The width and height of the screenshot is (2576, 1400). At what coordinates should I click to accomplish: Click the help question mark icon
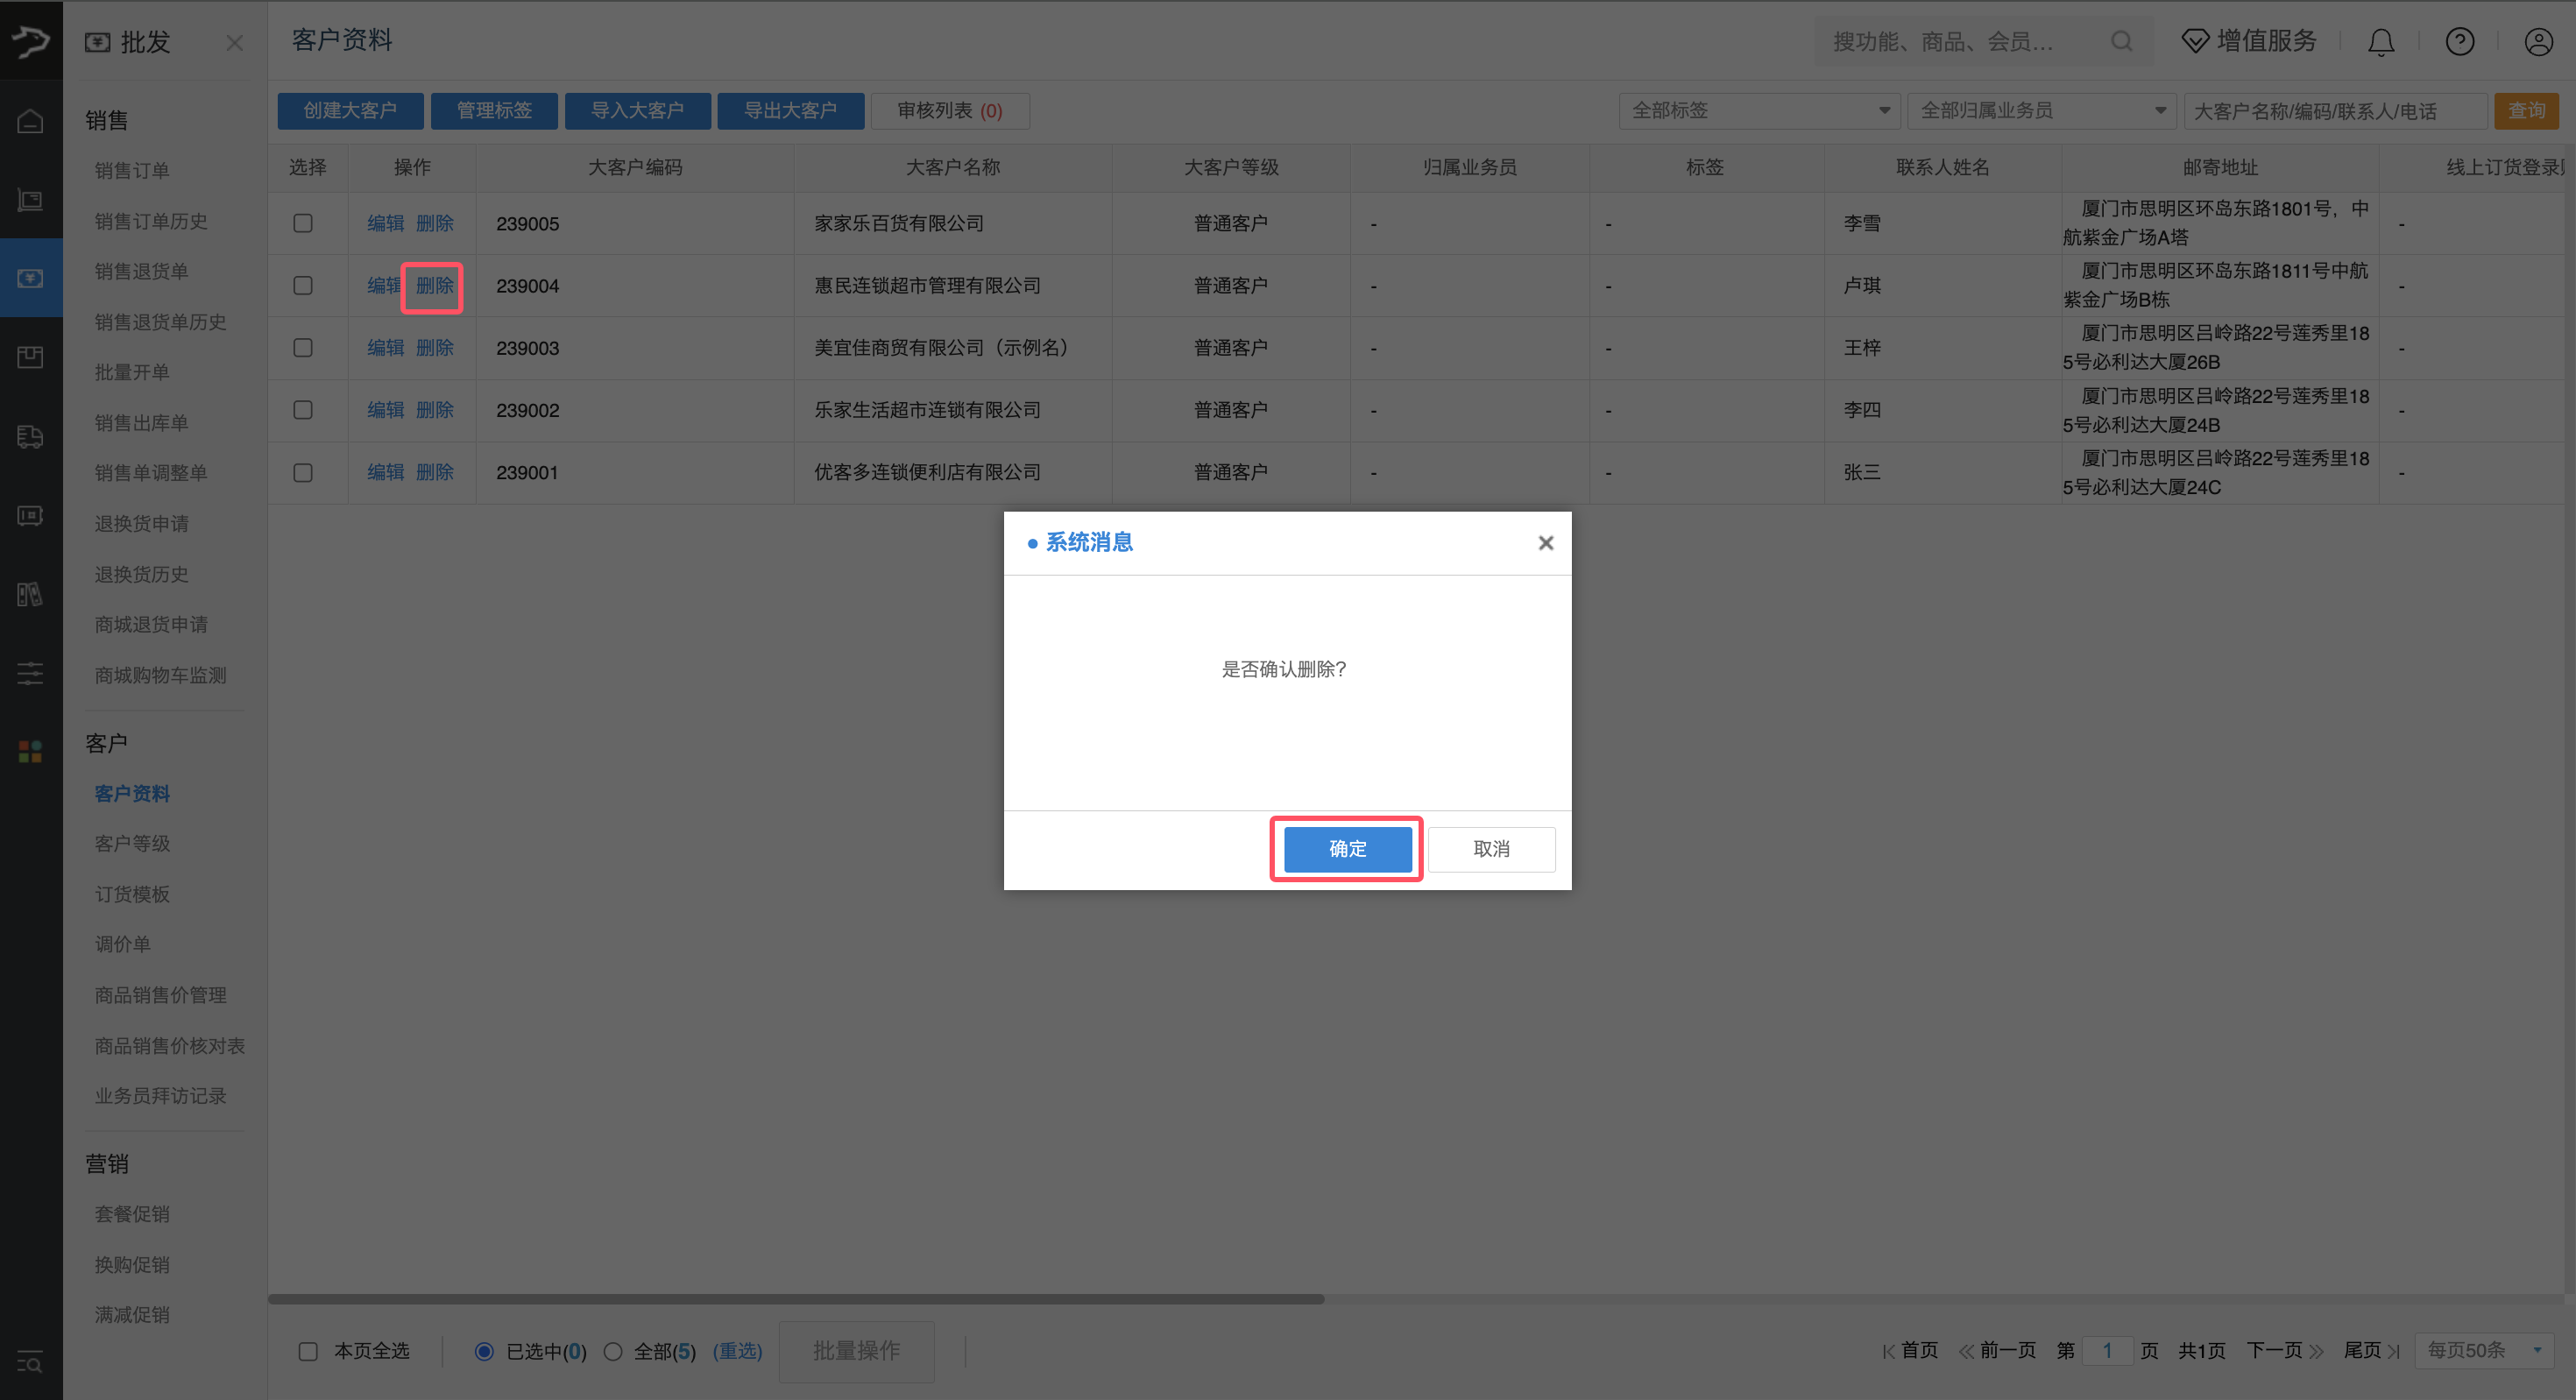(x=2459, y=42)
